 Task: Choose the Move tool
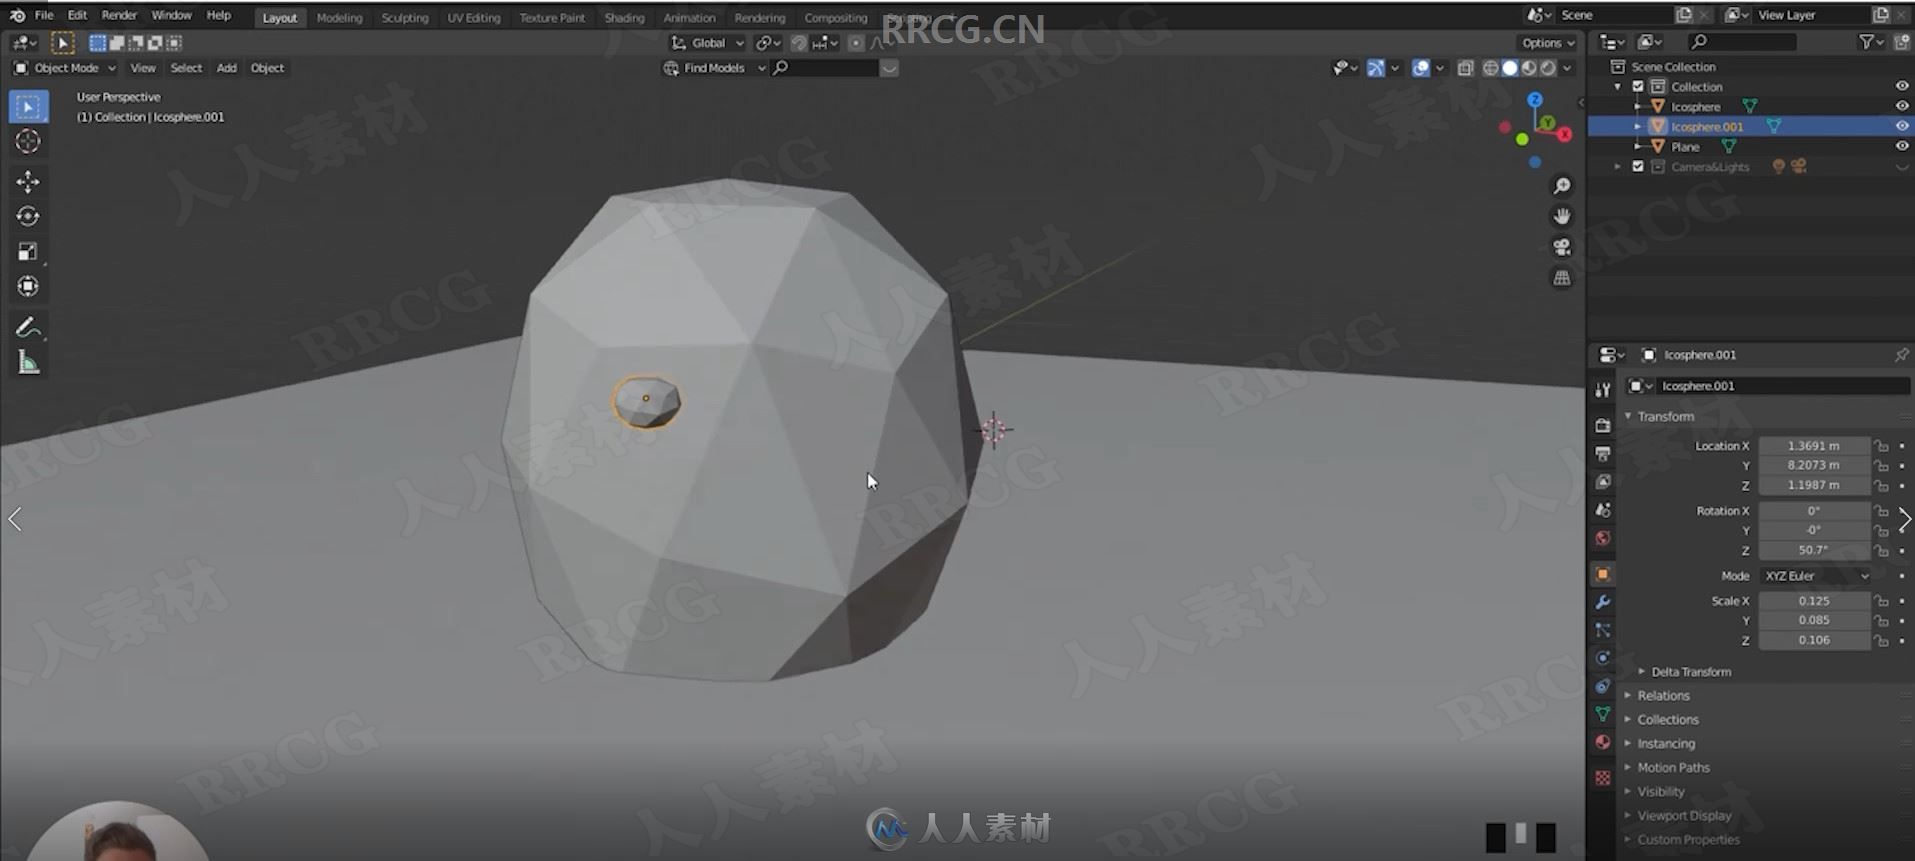[28, 181]
